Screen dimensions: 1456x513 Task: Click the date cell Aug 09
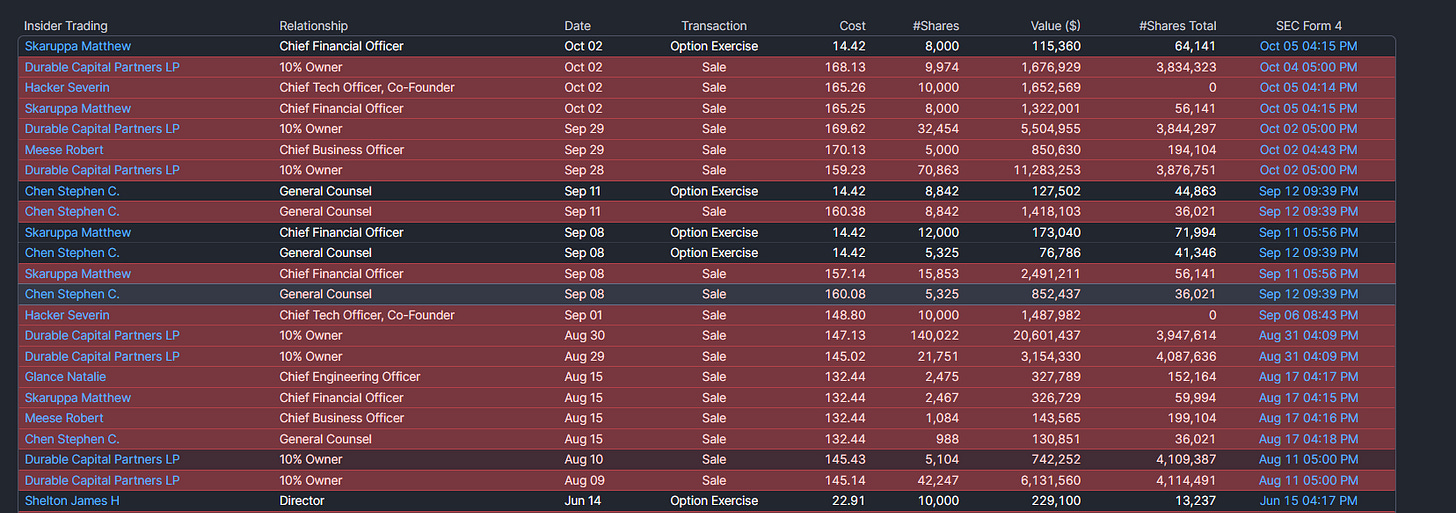584,480
